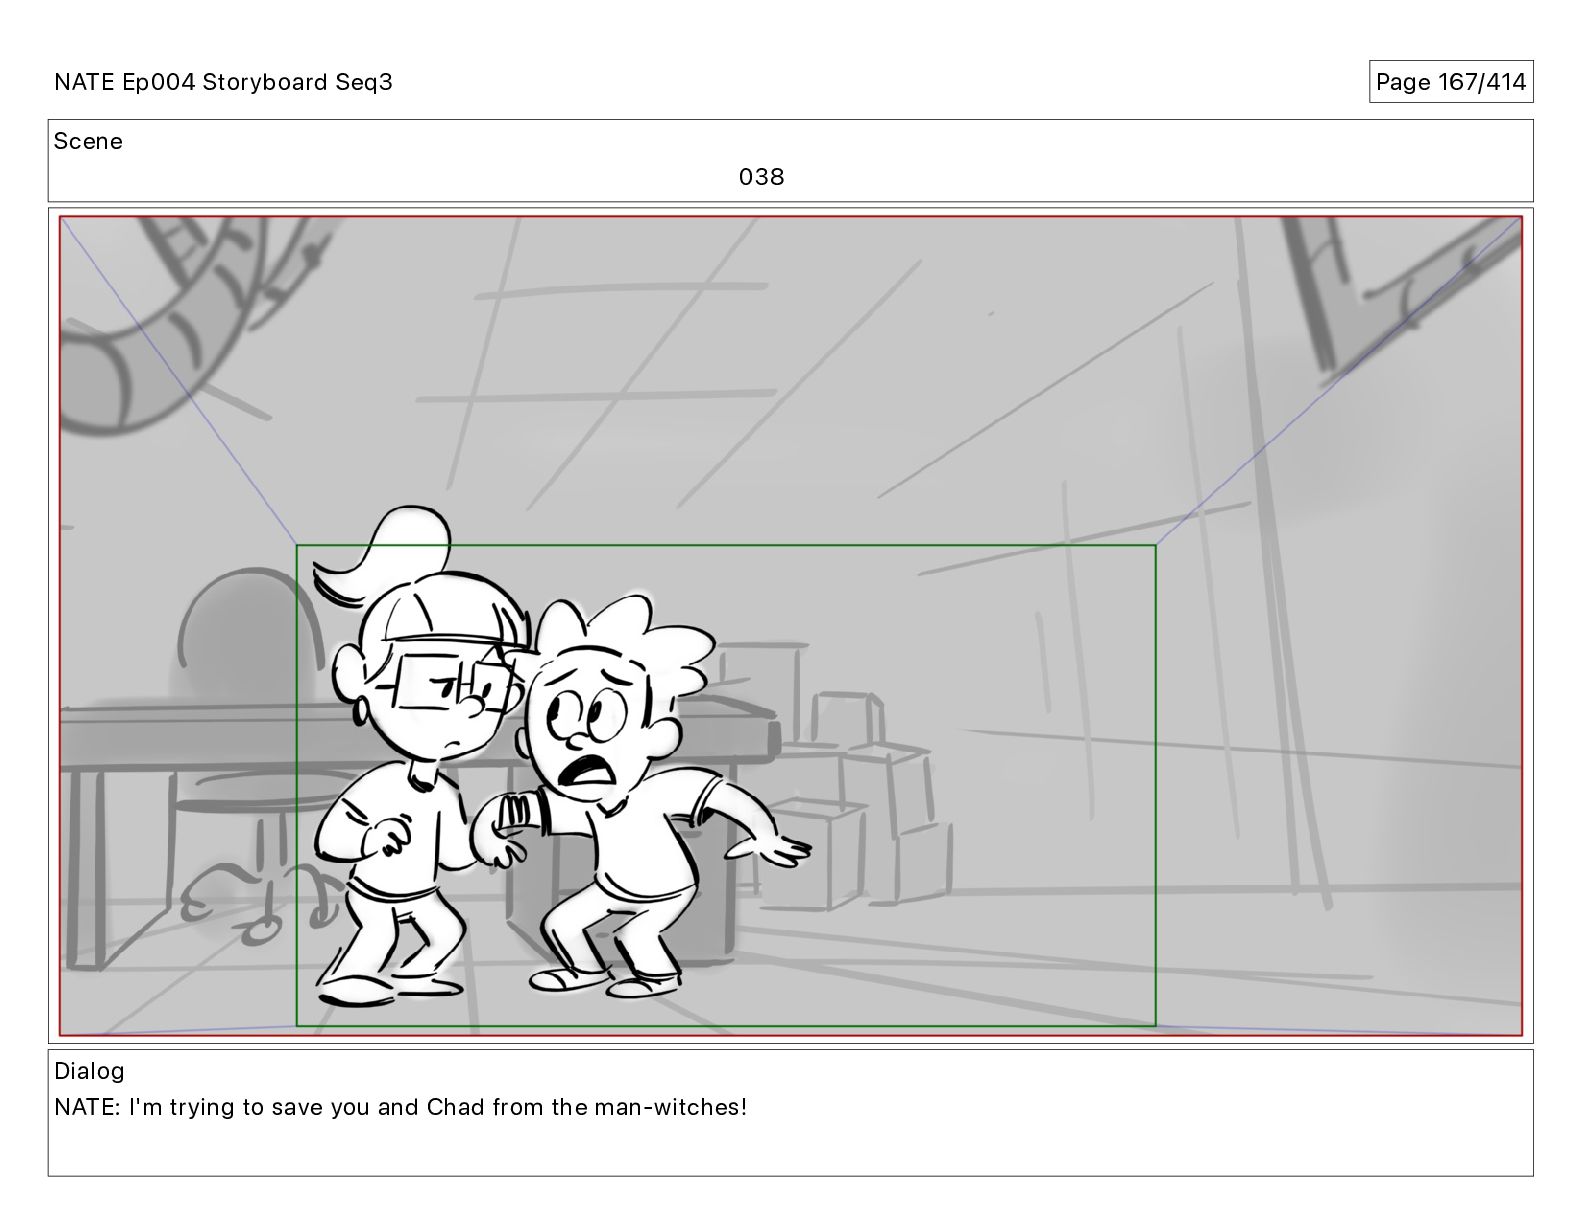
Task: Select the scene number '038'
Action: point(762,177)
